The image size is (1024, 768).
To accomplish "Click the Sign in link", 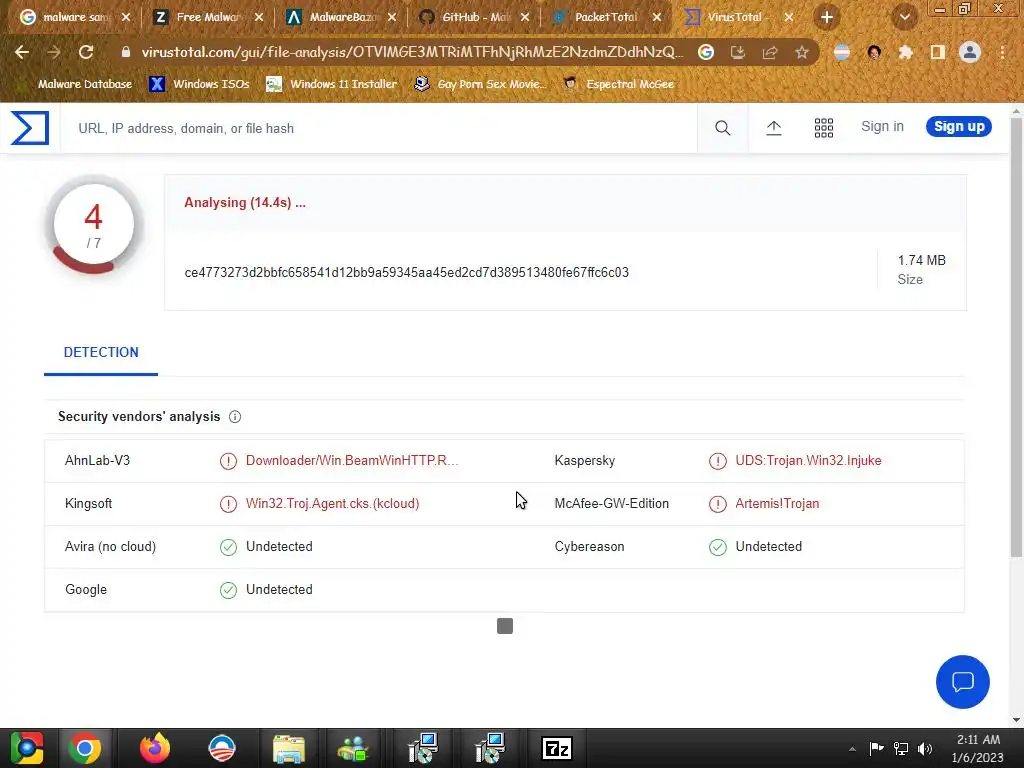I will click(882, 127).
